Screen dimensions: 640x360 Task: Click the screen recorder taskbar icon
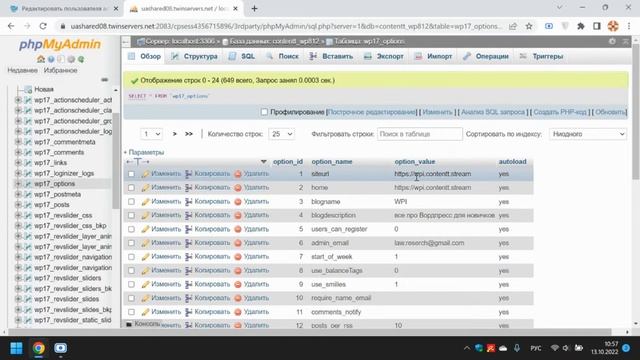[60, 348]
